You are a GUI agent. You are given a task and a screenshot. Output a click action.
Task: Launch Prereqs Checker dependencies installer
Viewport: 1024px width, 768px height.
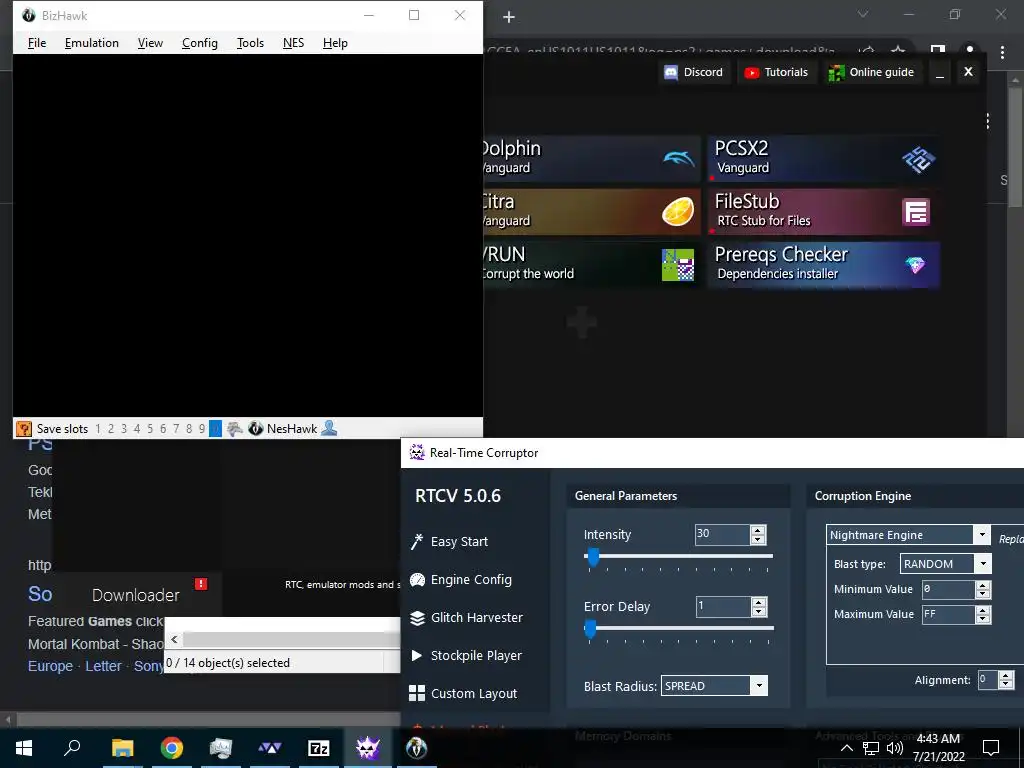pyautogui.click(x=824, y=264)
